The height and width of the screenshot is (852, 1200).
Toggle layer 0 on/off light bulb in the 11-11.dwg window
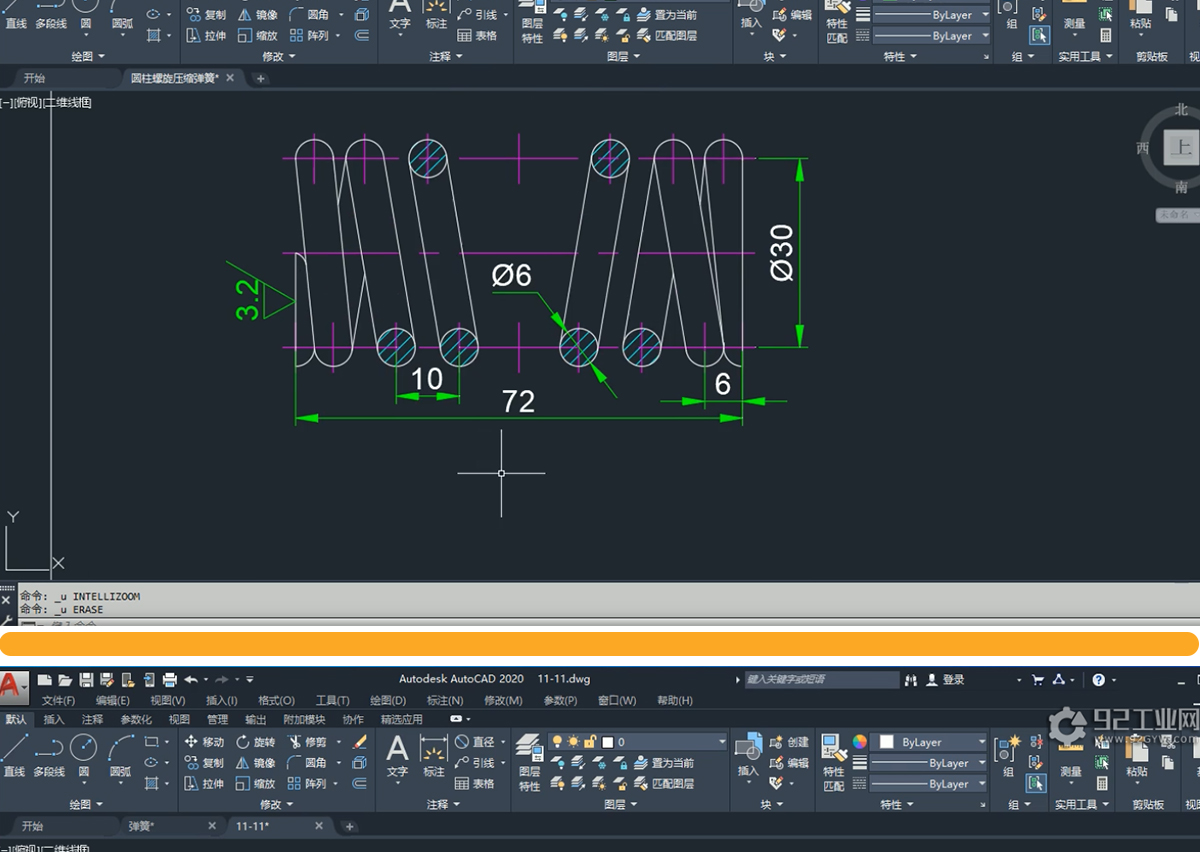[x=557, y=742]
